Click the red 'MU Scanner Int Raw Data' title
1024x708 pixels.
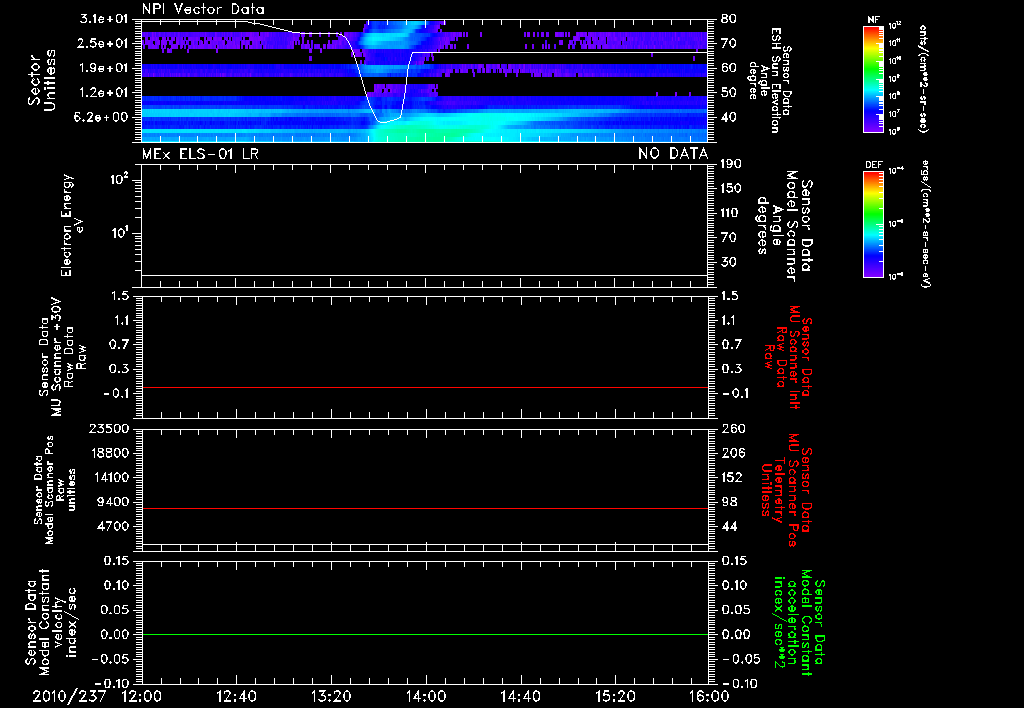[x=790, y=357]
